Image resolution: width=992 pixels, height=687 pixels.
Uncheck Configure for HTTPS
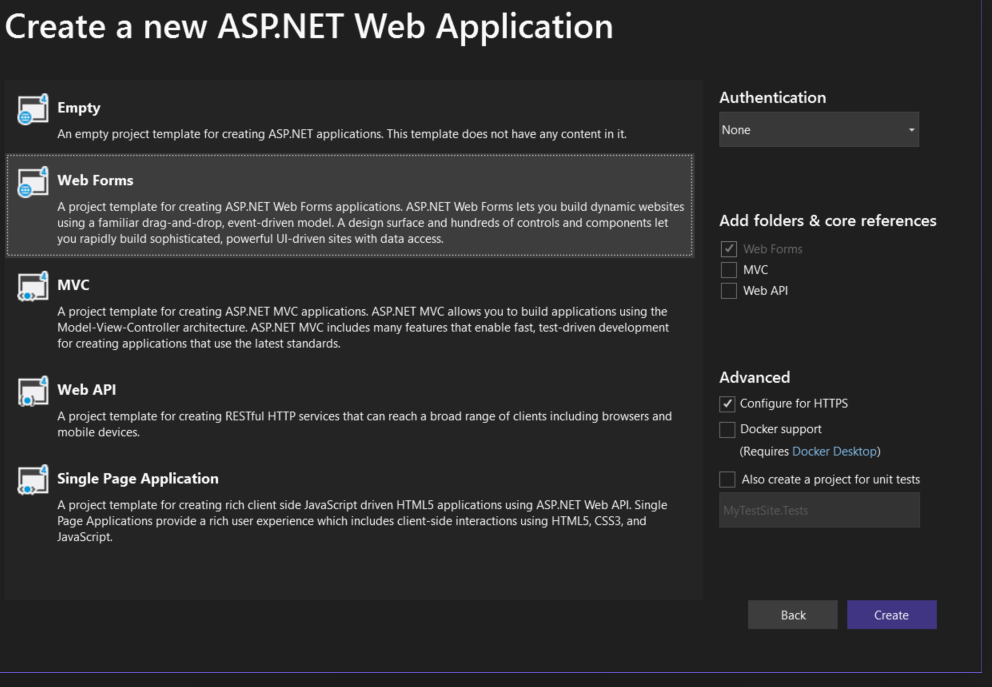(728, 404)
